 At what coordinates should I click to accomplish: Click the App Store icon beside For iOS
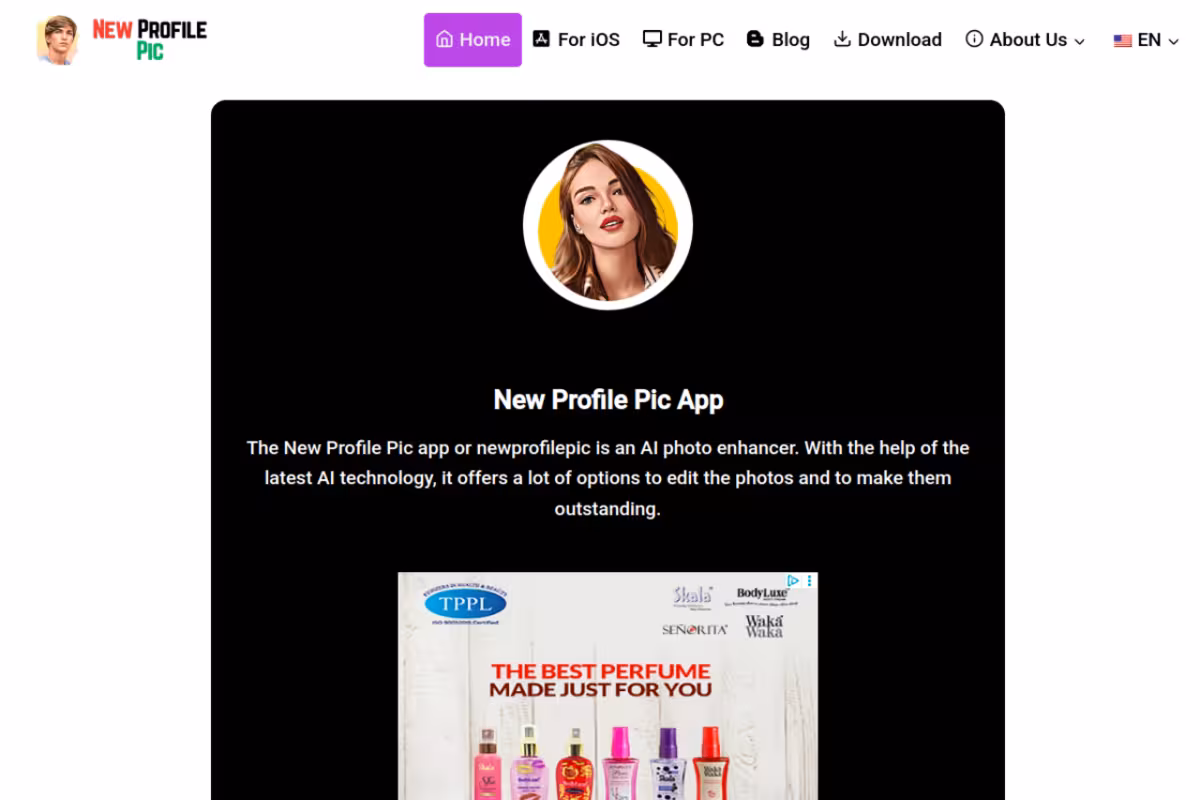coord(541,39)
